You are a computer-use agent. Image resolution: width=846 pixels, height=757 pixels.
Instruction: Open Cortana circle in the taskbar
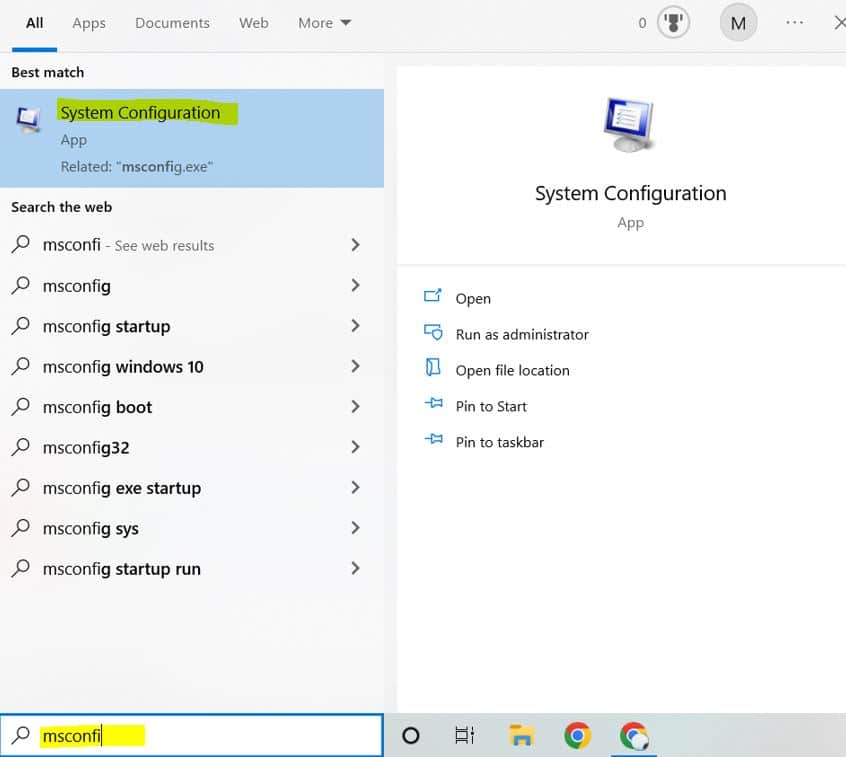coord(411,735)
